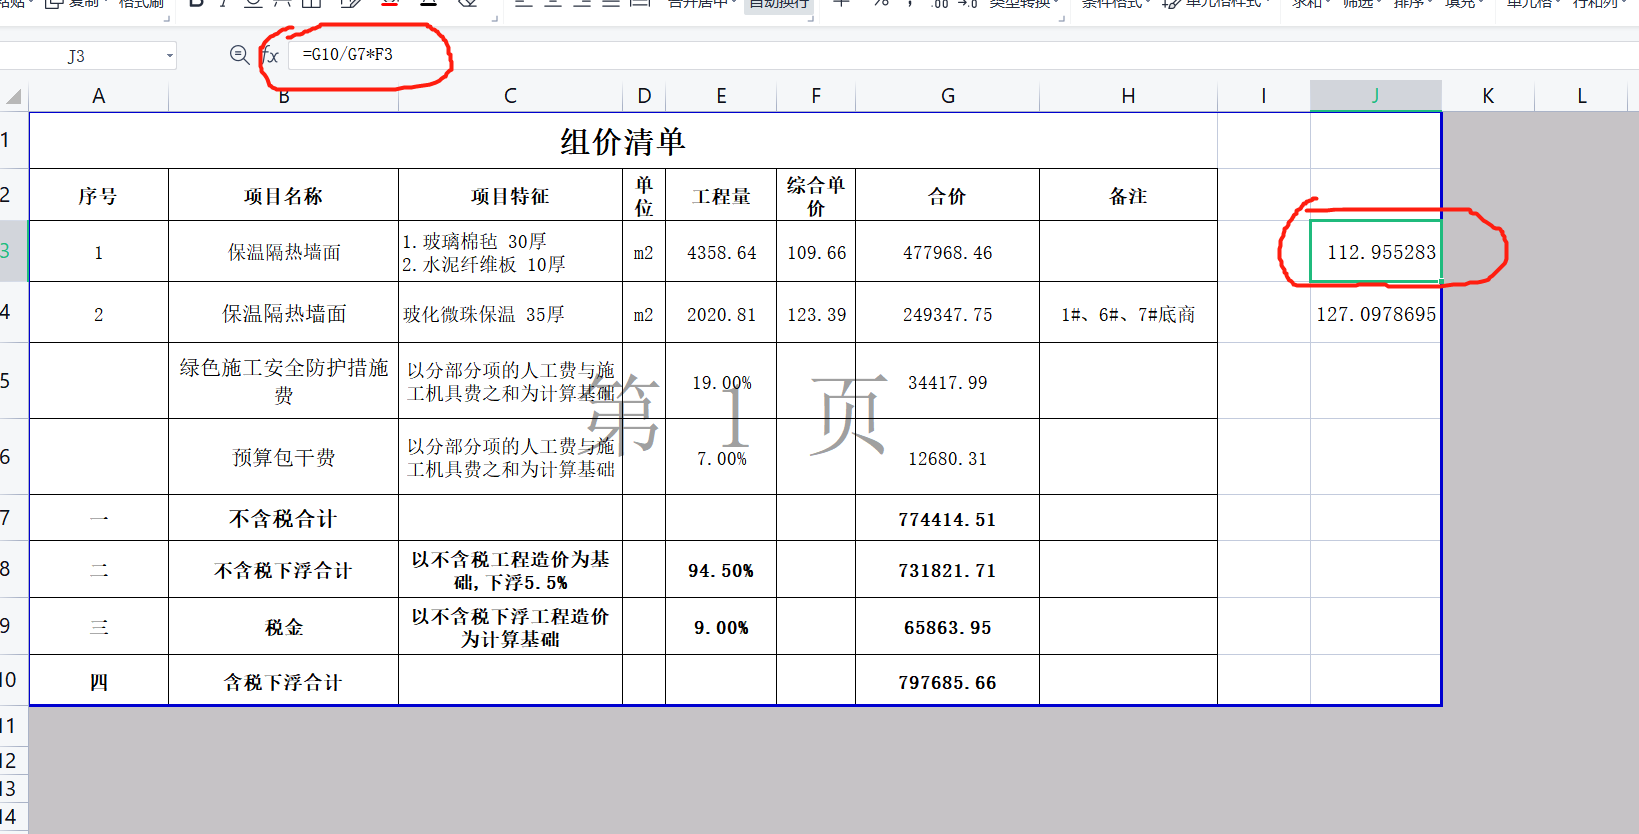Select column C header
This screenshot has width=1639, height=834.
510,96
